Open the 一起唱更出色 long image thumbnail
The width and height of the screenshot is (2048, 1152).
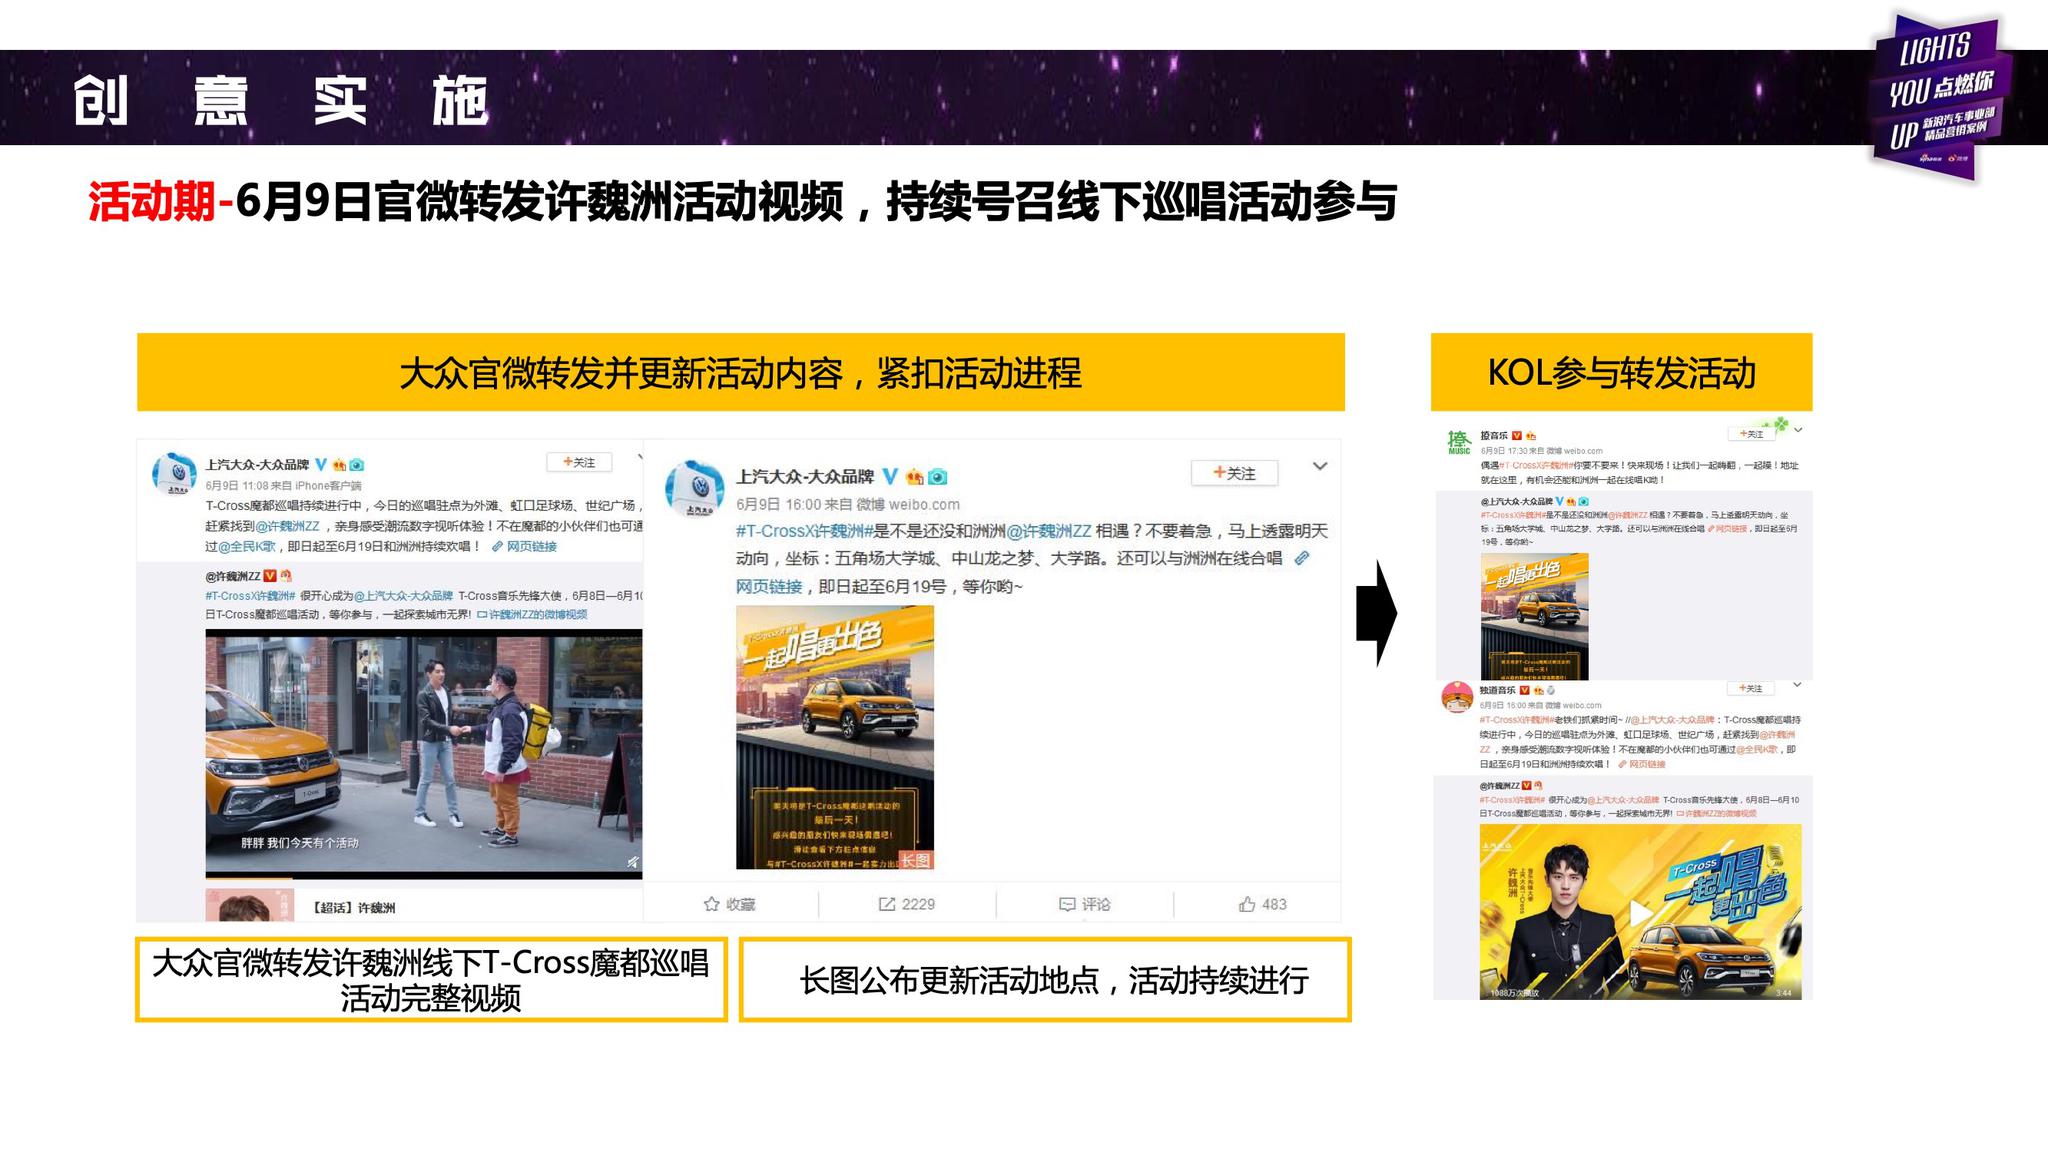(835, 737)
